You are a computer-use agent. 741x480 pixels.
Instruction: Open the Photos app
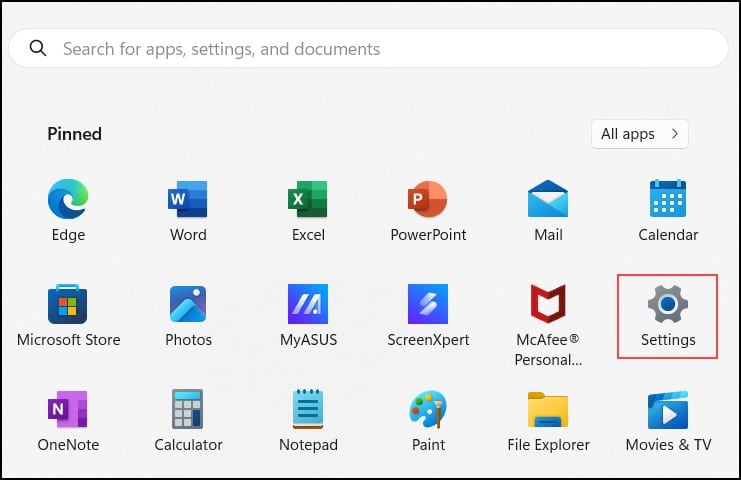click(188, 316)
